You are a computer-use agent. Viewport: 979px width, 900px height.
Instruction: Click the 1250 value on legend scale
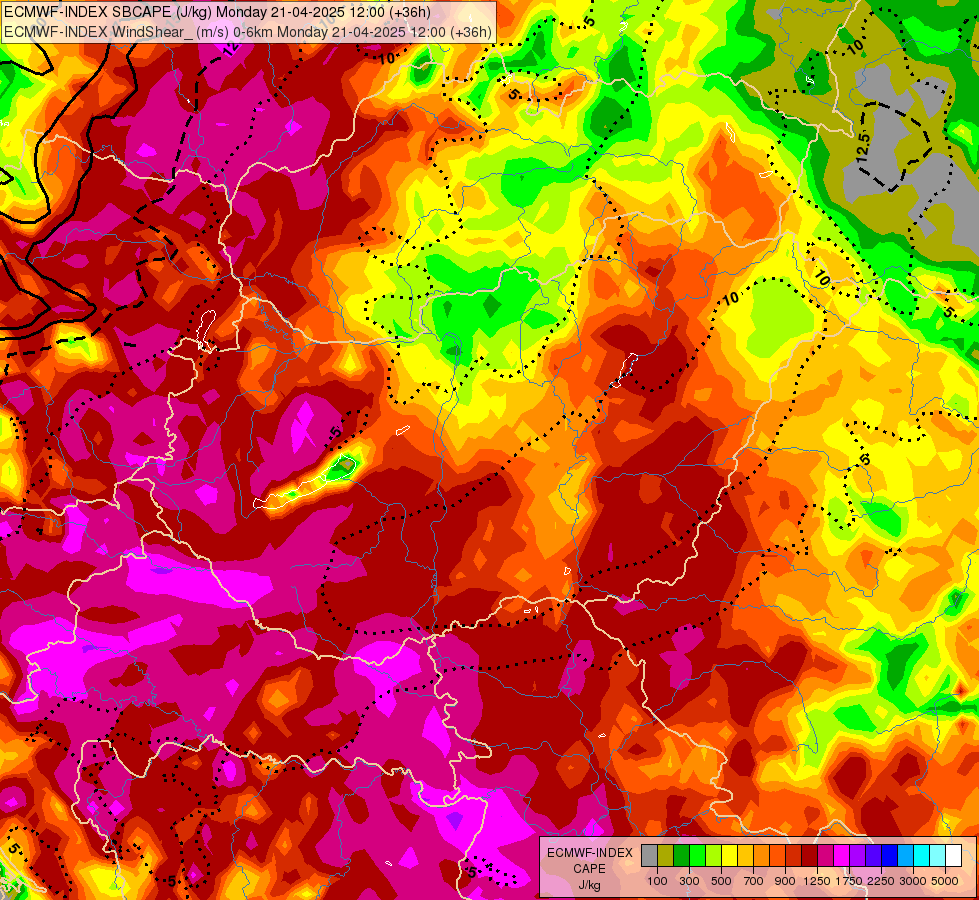coord(817,881)
